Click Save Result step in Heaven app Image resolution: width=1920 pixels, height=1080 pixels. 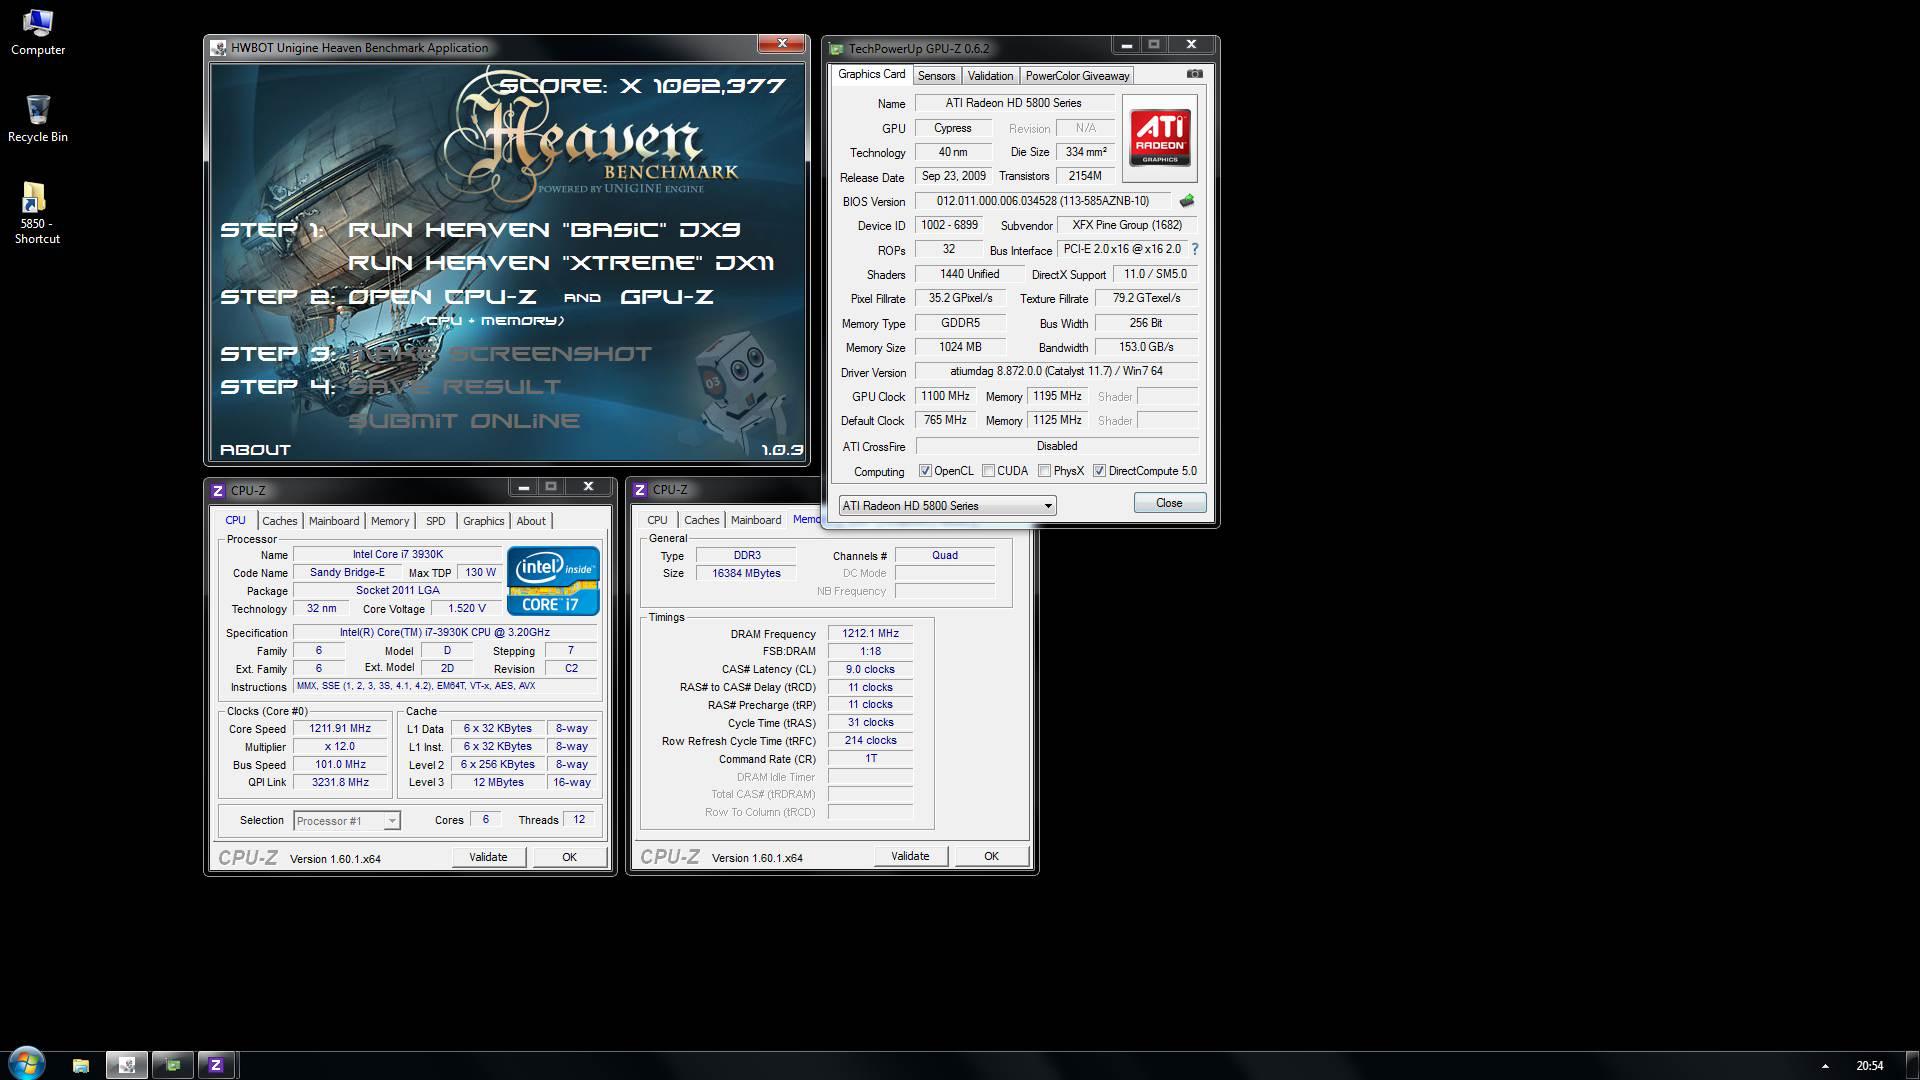[454, 387]
